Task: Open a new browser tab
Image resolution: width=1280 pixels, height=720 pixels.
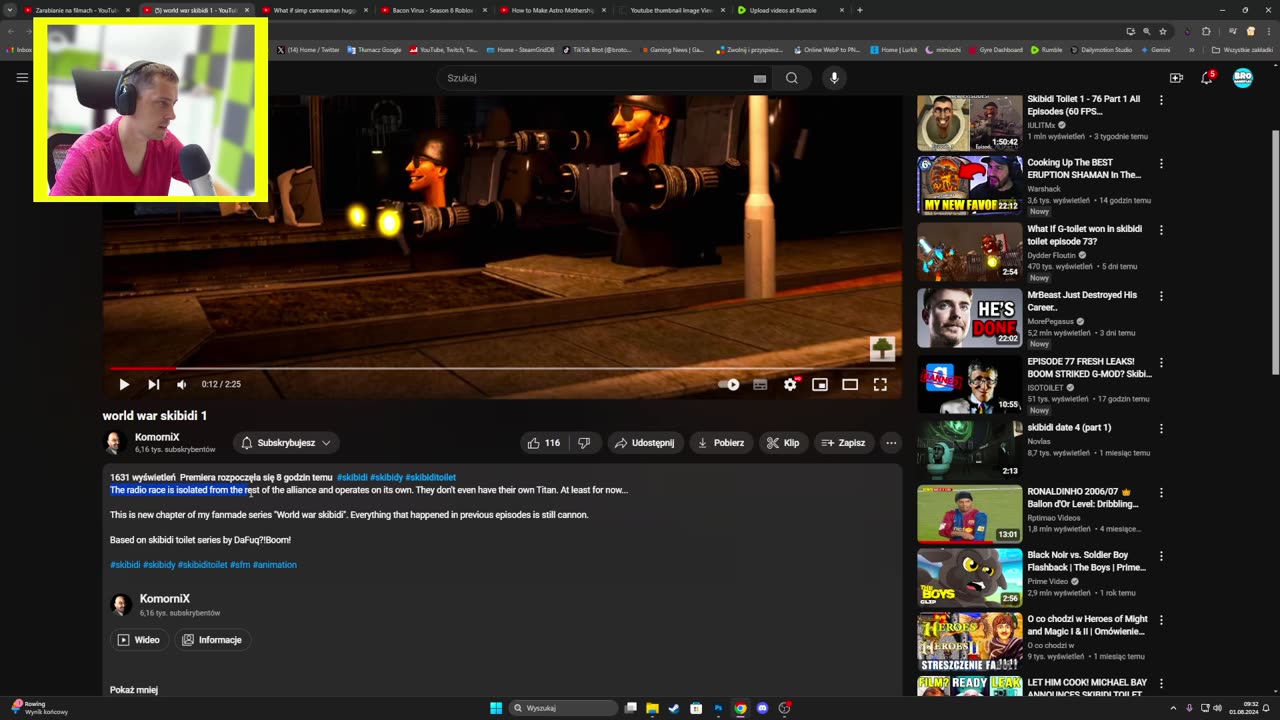Action: pos(860,10)
